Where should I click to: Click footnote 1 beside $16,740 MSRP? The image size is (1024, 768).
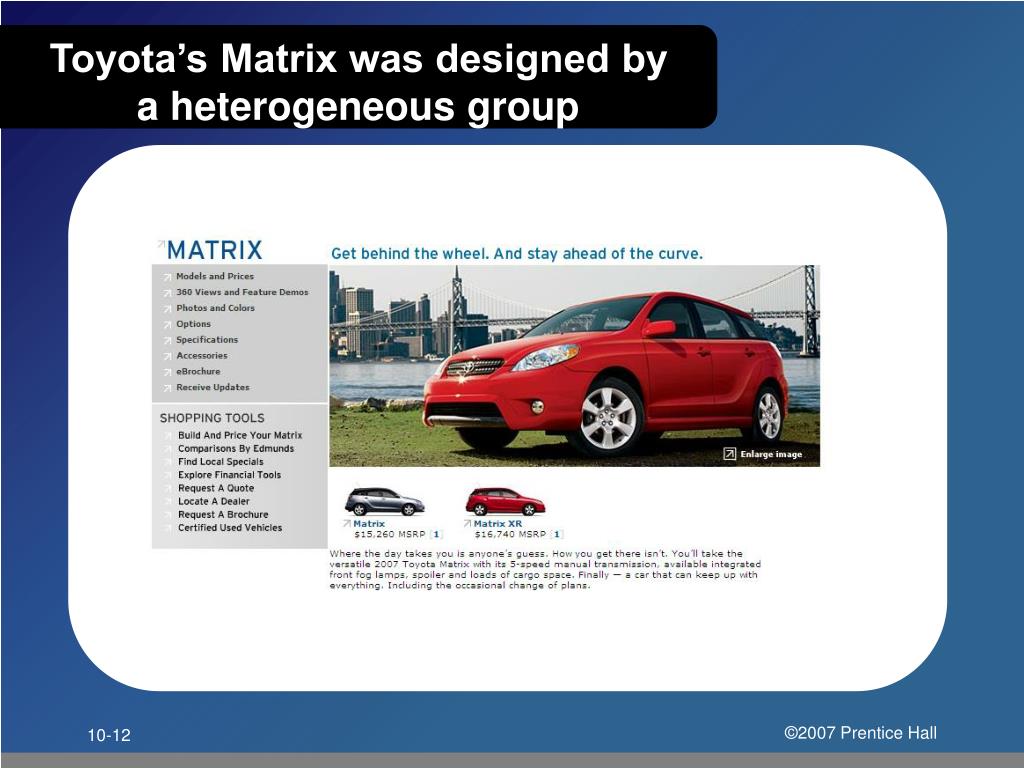tap(556, 534)
